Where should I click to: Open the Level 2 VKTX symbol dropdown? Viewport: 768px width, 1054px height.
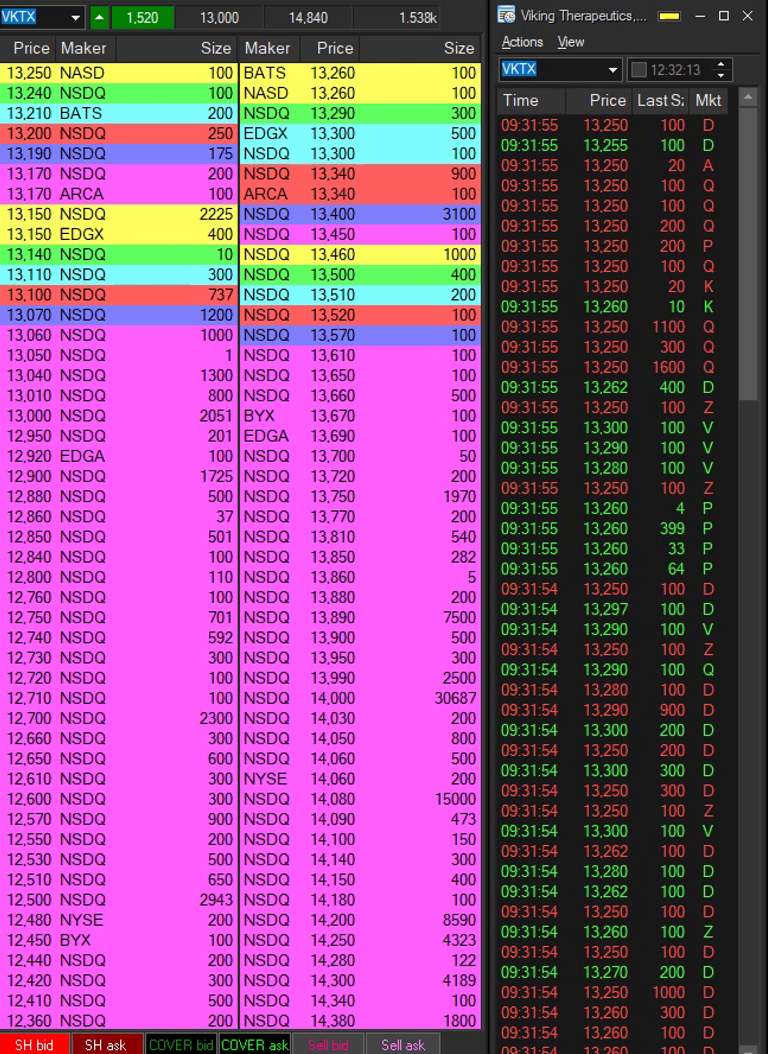coord(75,17)
